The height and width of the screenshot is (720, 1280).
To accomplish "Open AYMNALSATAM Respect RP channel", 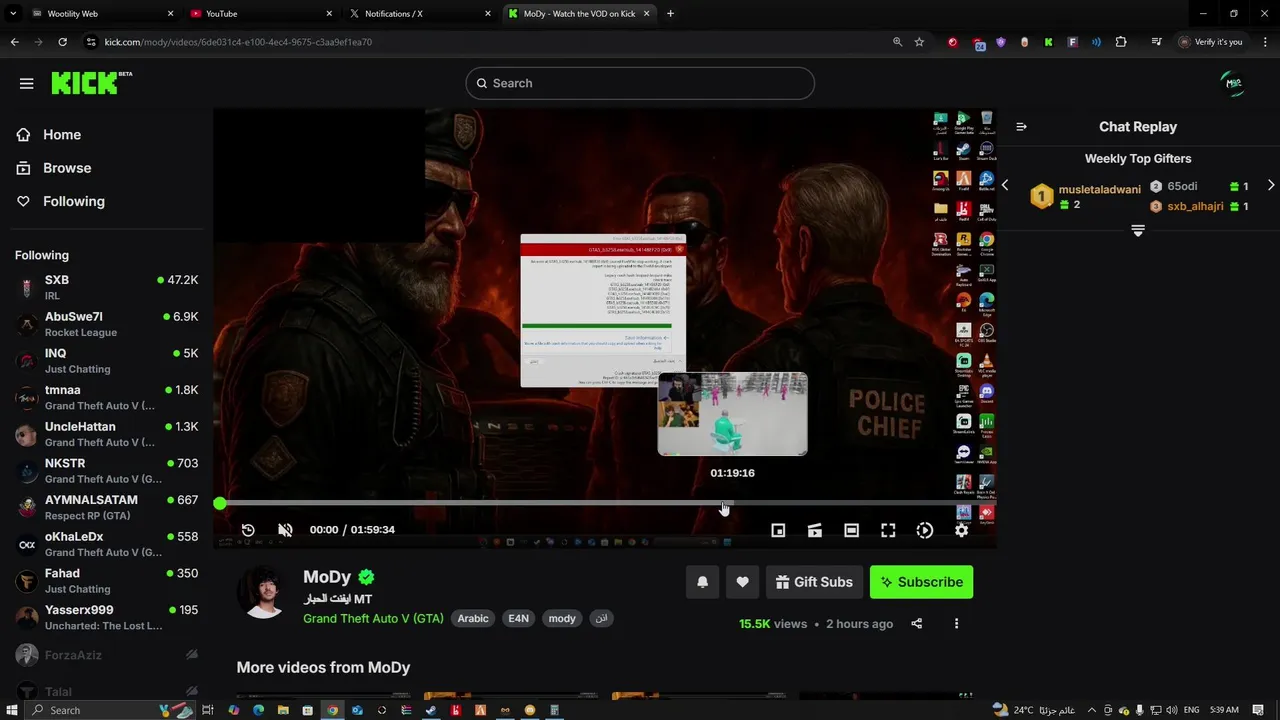I will (x=106, y=507).
